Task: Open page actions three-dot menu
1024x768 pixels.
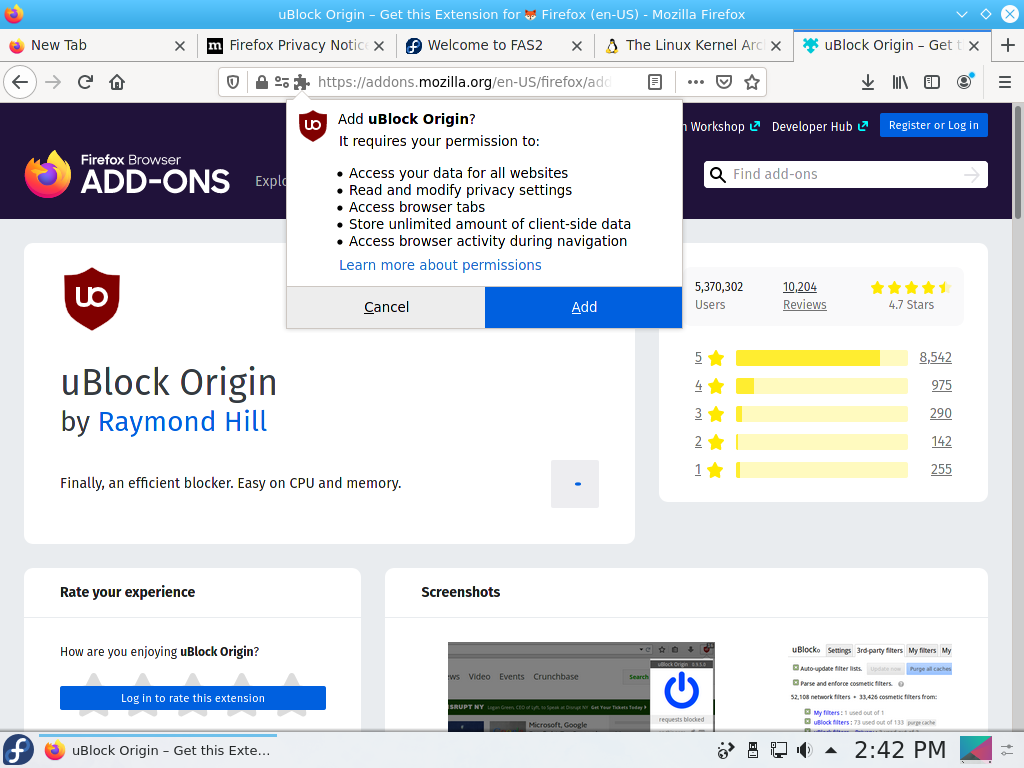Action: (696, 82)
